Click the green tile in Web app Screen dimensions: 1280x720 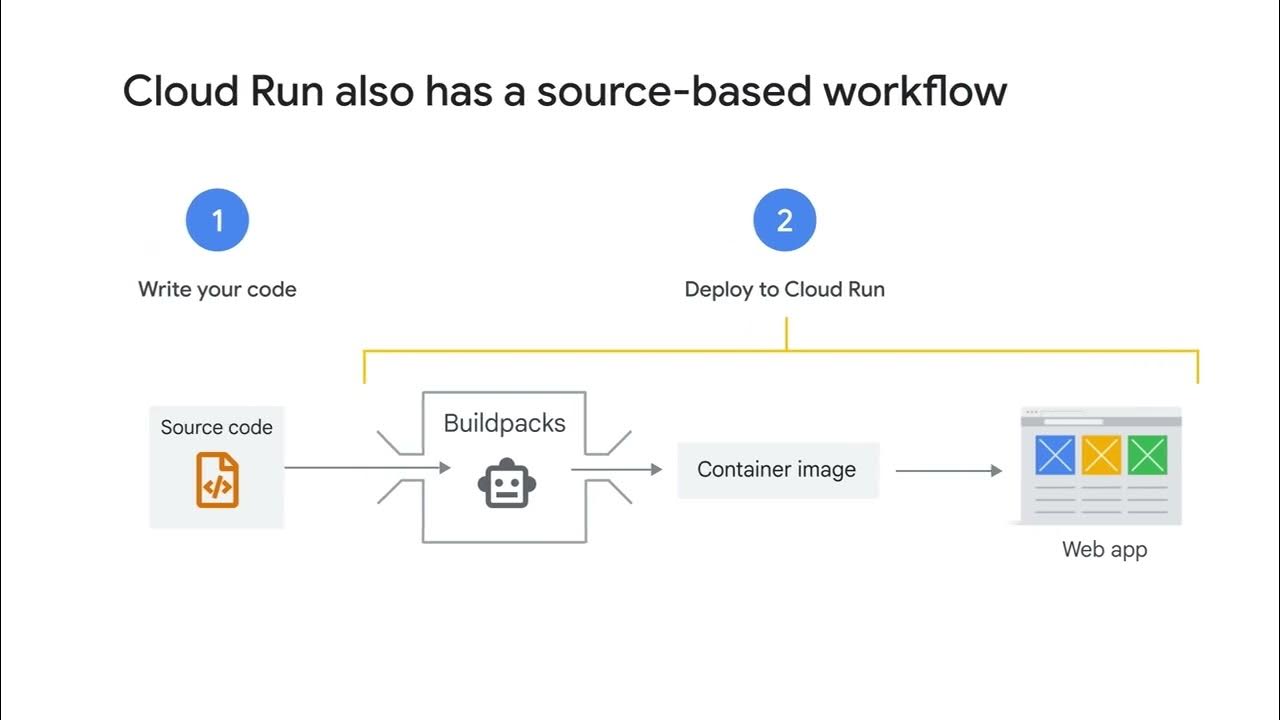coord(1147,455)
